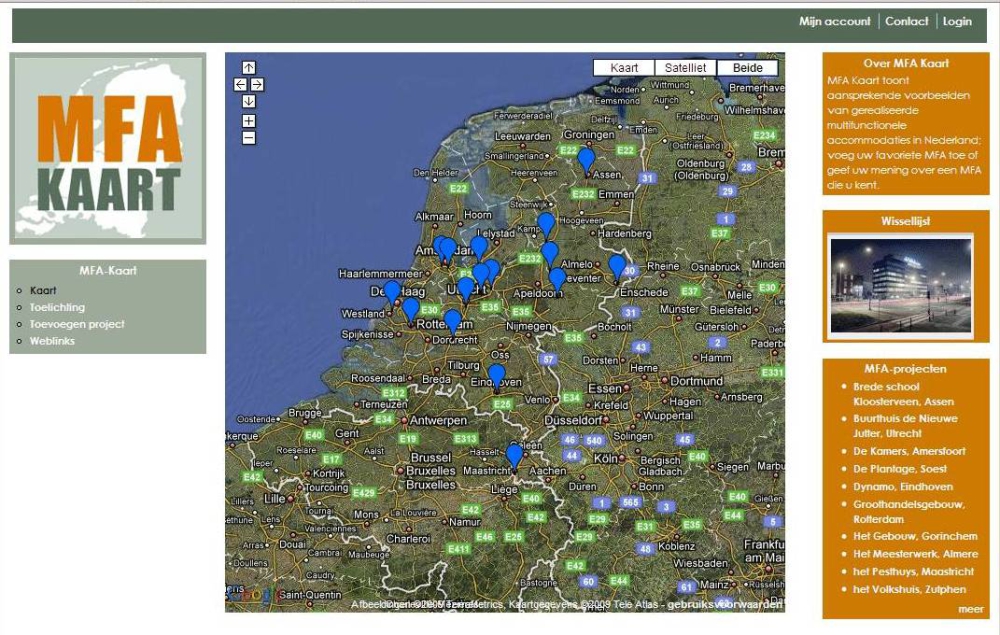Click the blue map marker near Assen
The width and height of the screenshot is (1000, 635).
(x=586, y=159)
